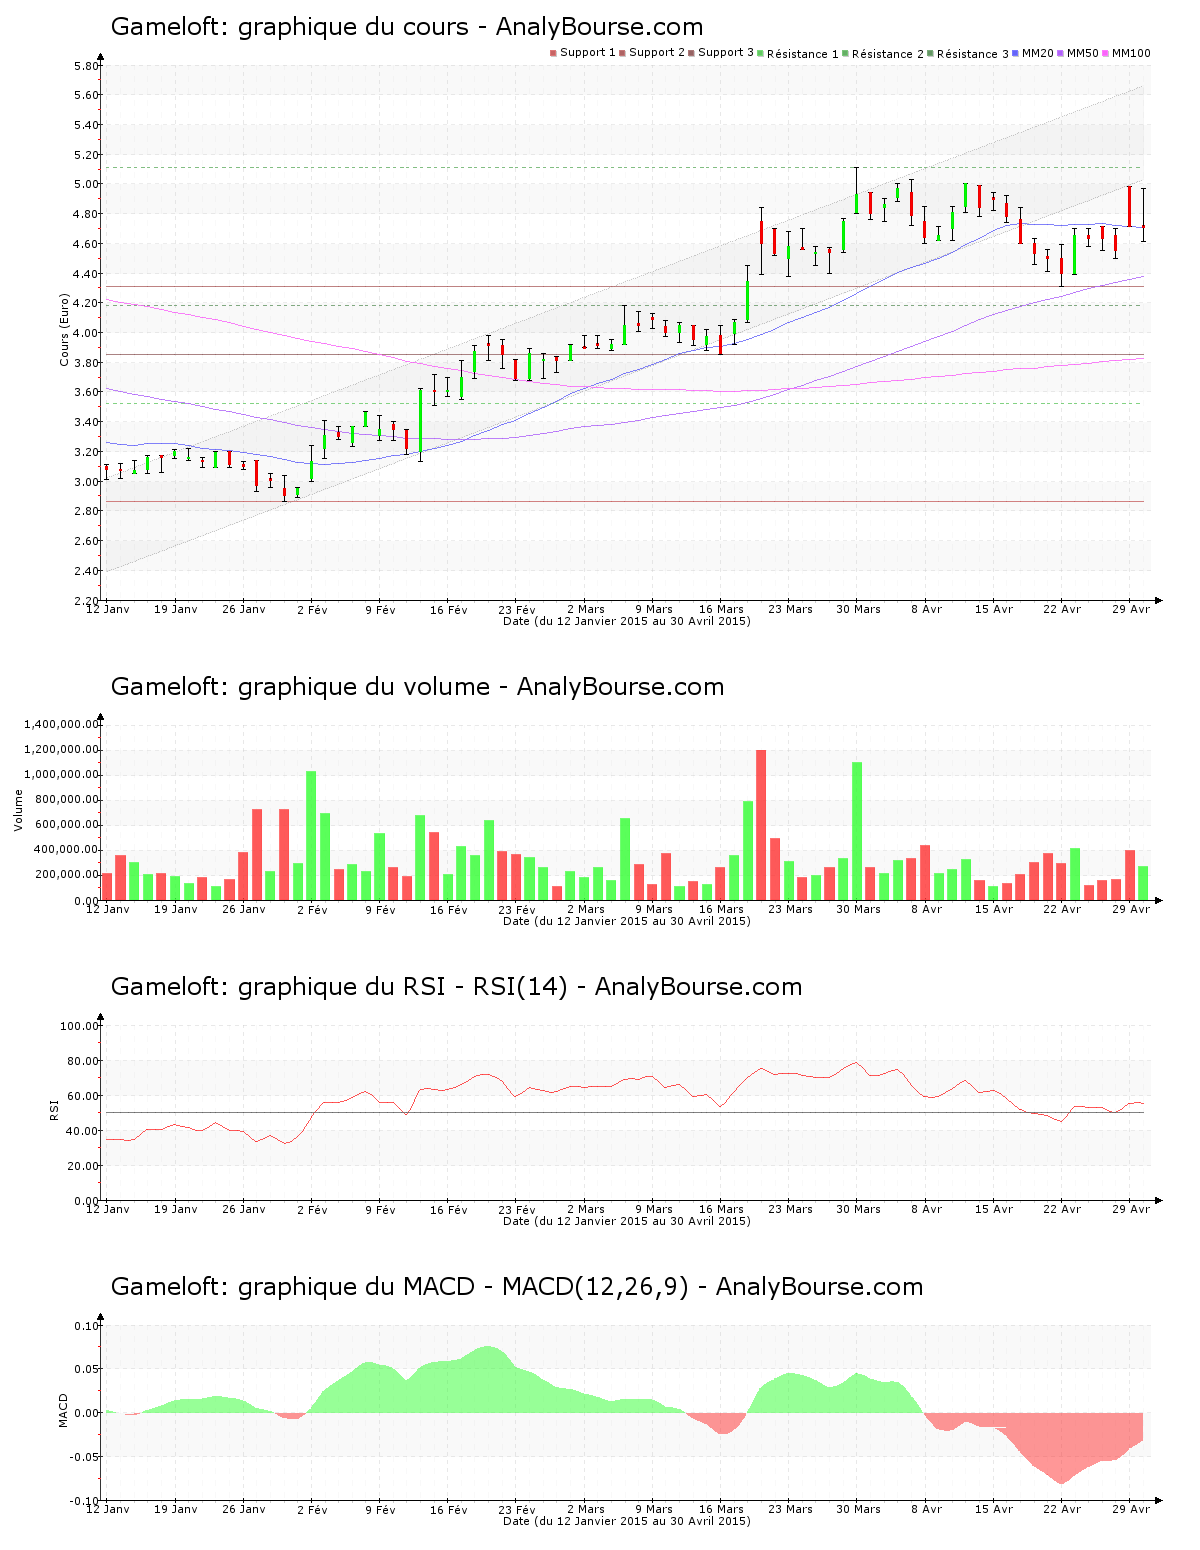Click the vertical 'MACD' axis label
This screenshot has width=1200, height=1550.
64,1410
